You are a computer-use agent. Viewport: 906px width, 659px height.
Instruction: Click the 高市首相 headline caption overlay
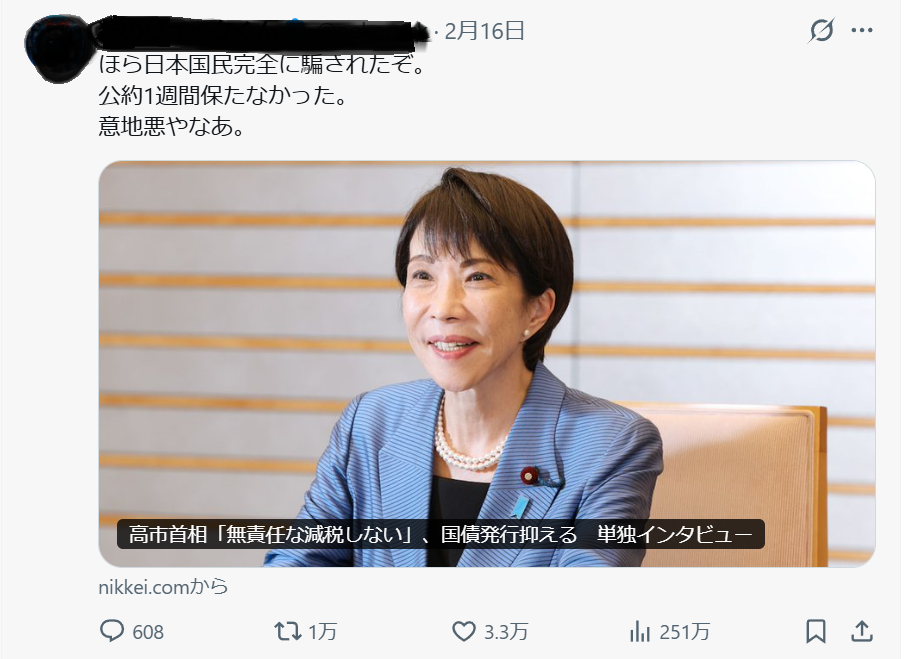tap(440, 534)
